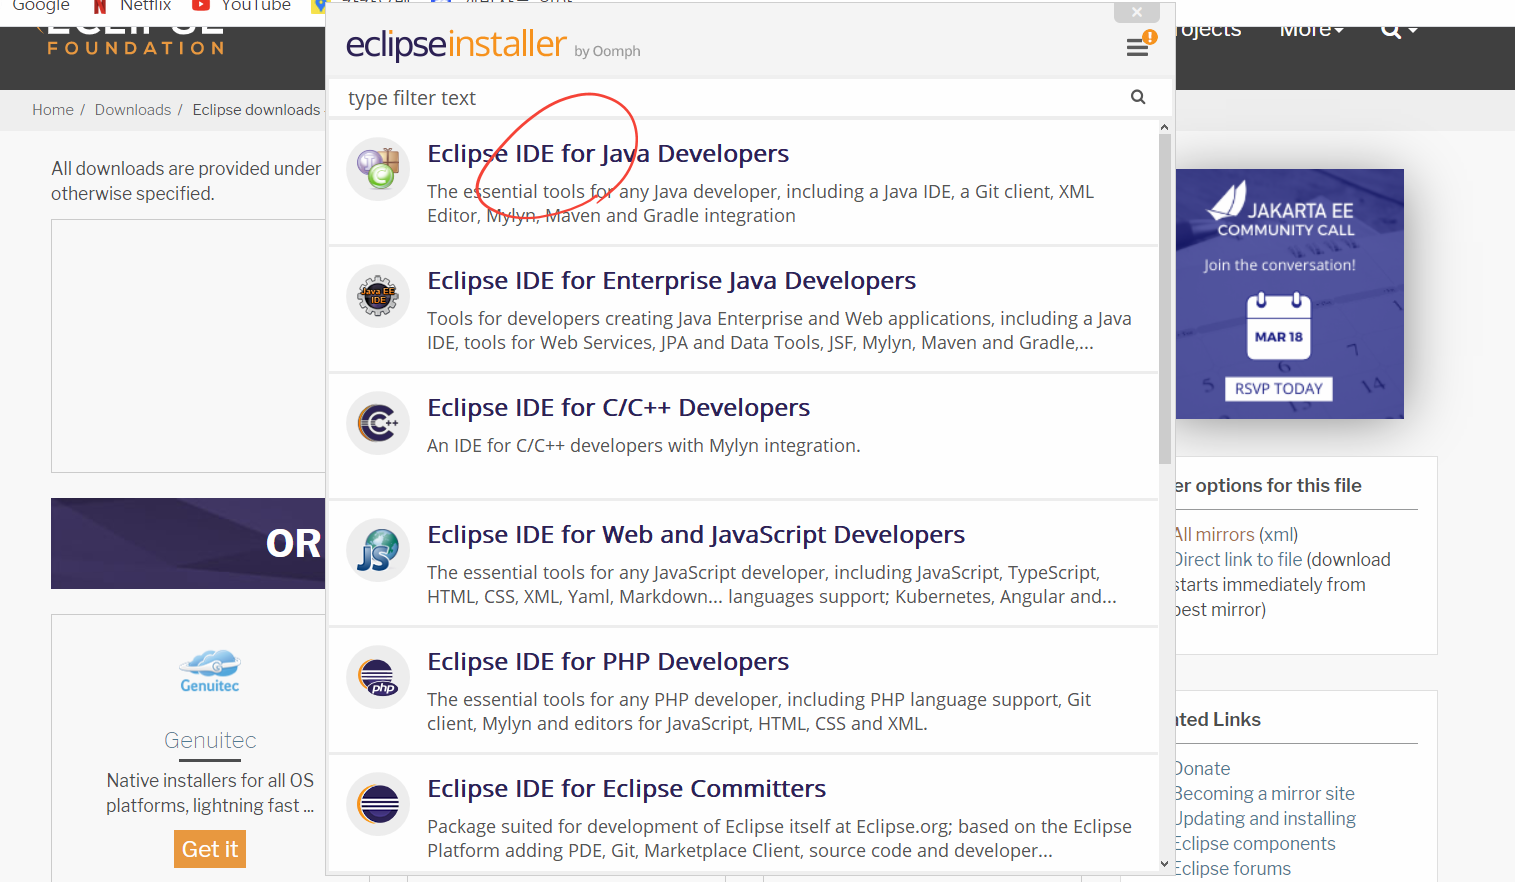
Task: Open the More dropdown in site navigation
Action: point(1312,30)
